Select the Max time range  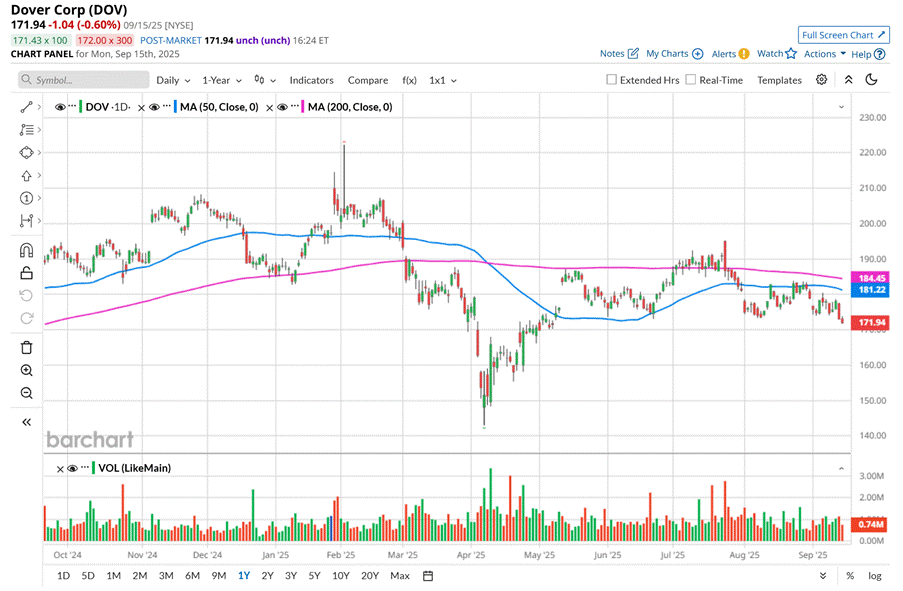pos(400,575)
